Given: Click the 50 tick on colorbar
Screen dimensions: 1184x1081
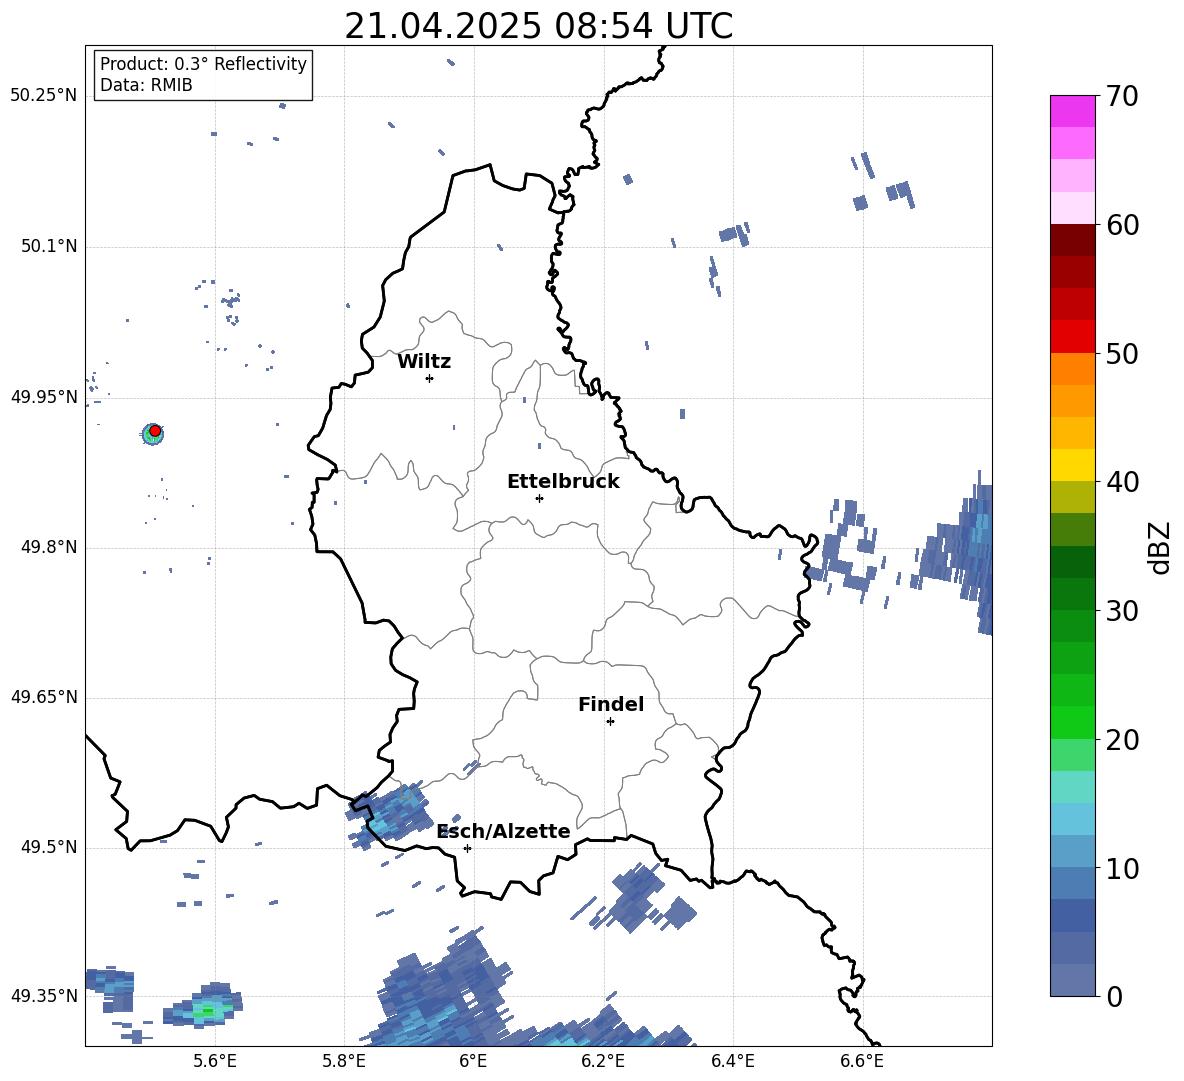Looking at the screenshot, I should coord(1122,354).
